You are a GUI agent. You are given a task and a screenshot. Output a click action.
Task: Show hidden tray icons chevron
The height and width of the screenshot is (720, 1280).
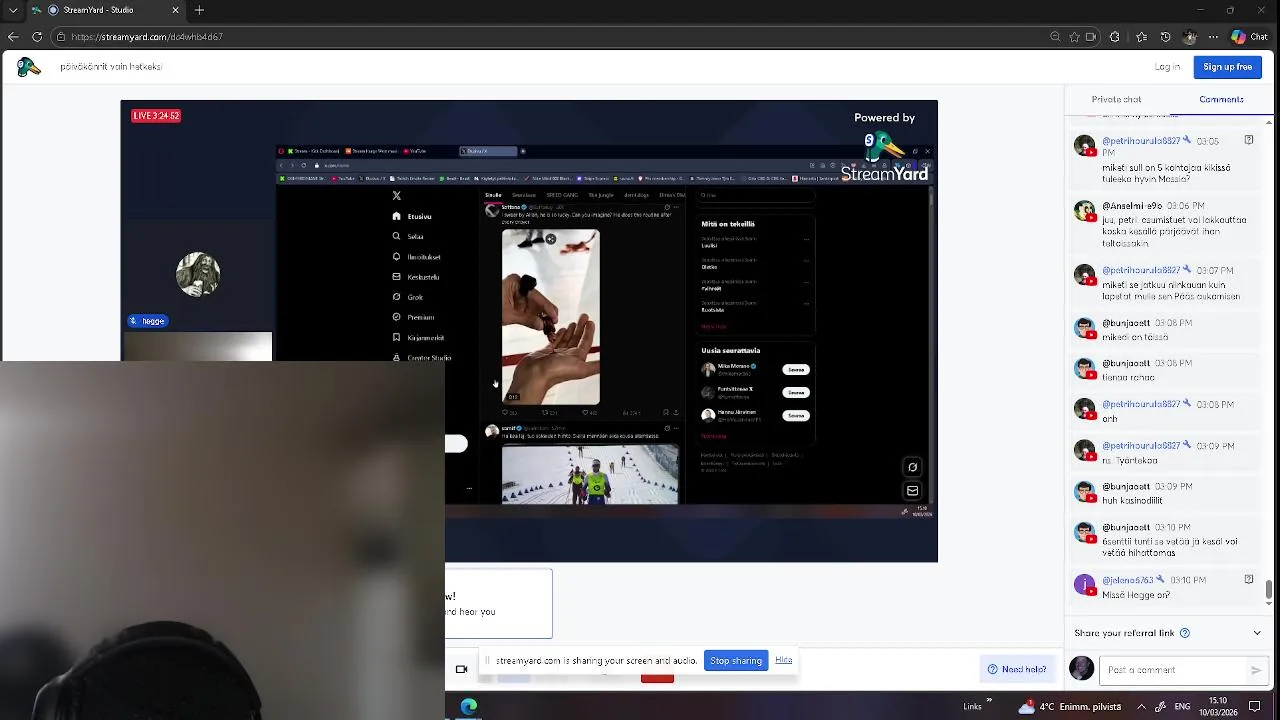[x=1141, y=706]
